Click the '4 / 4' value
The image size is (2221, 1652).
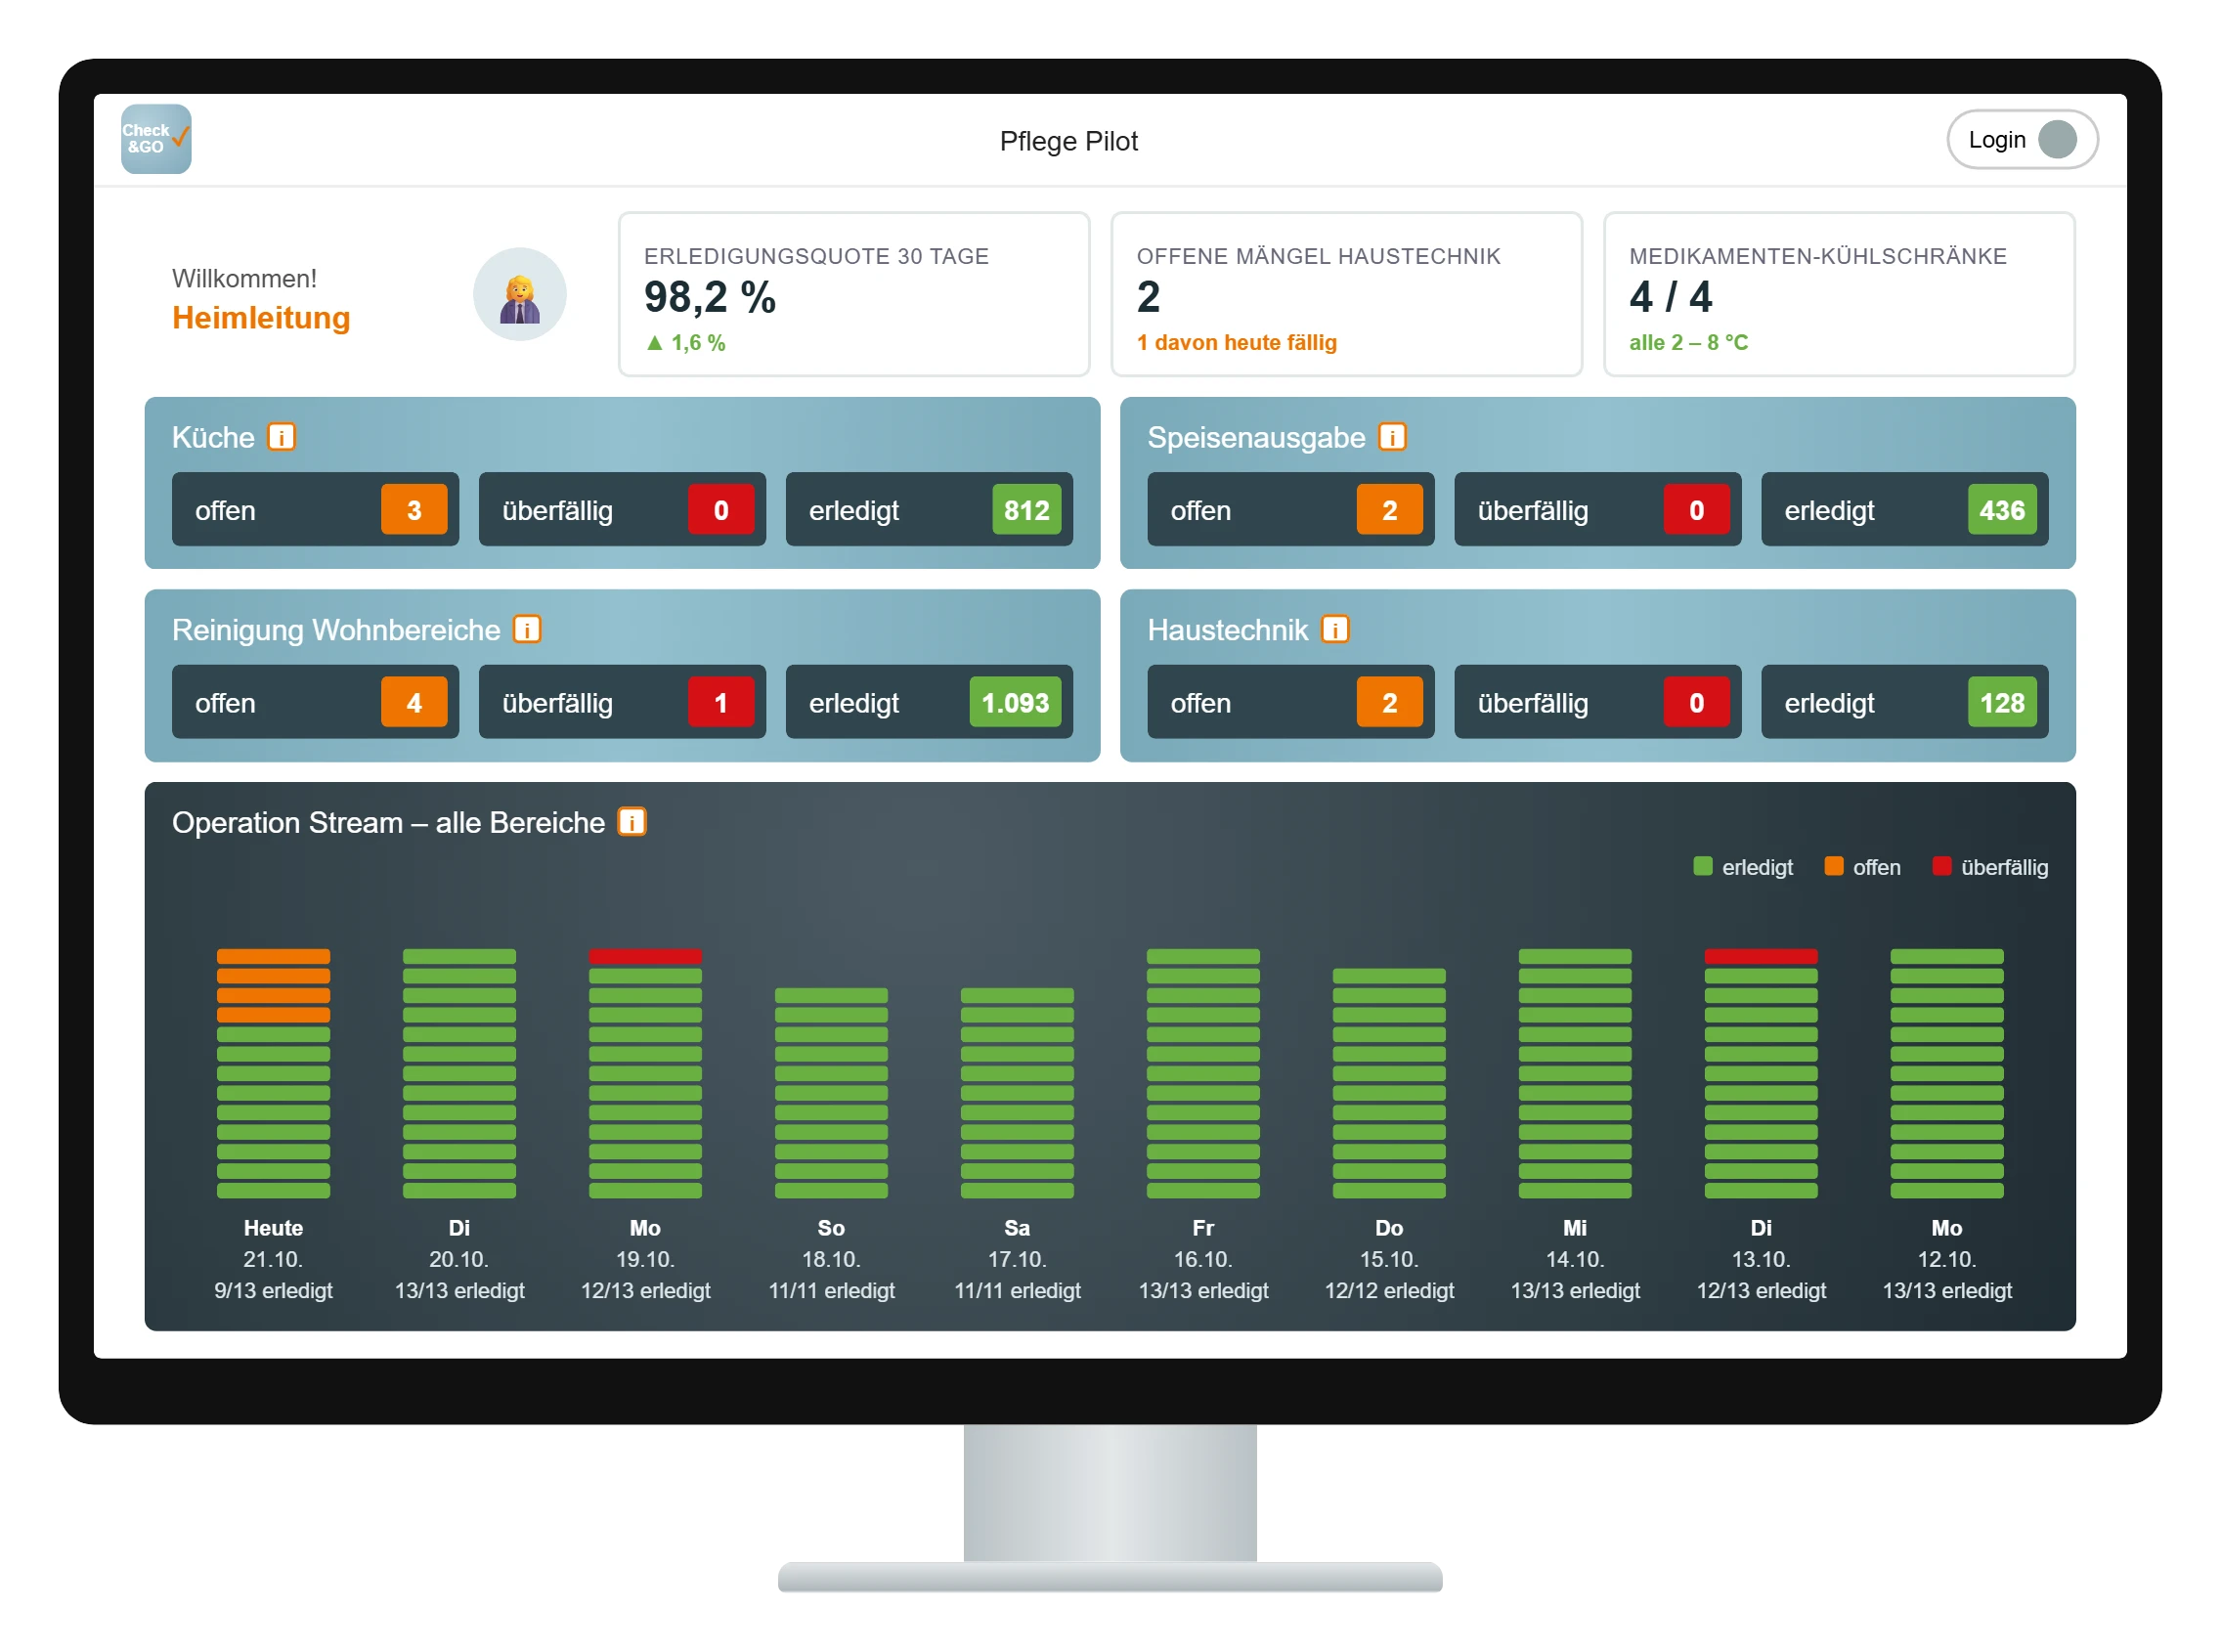tap(1670, 297)
